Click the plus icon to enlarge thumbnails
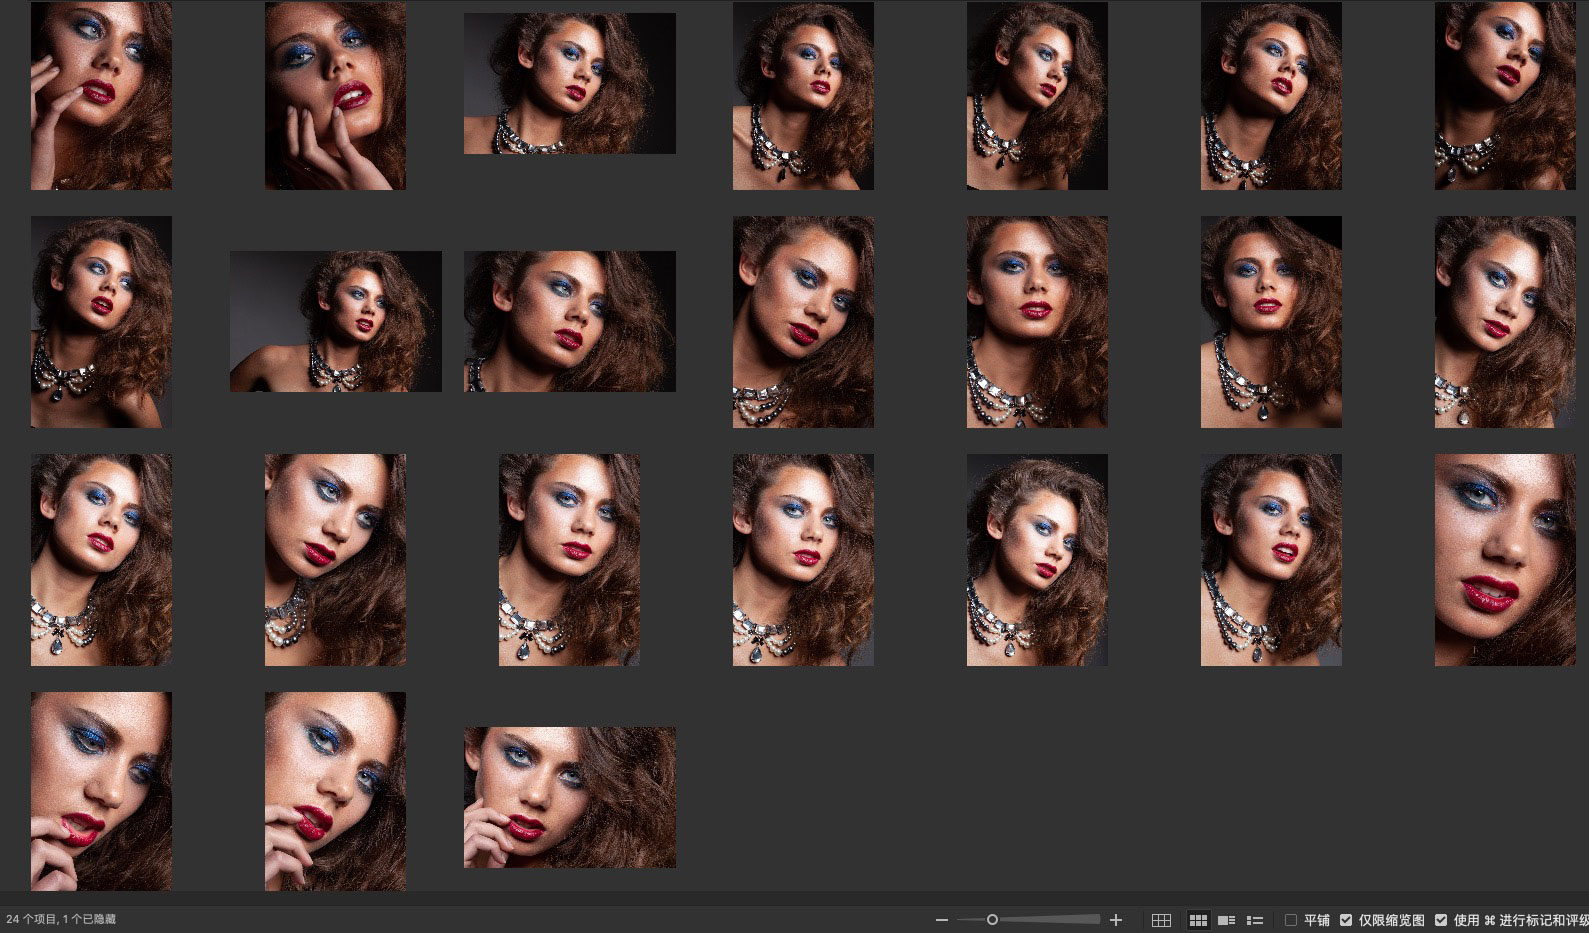Image resolution: width=1589 pixels, height=933 pixels. coord(1116,920)
